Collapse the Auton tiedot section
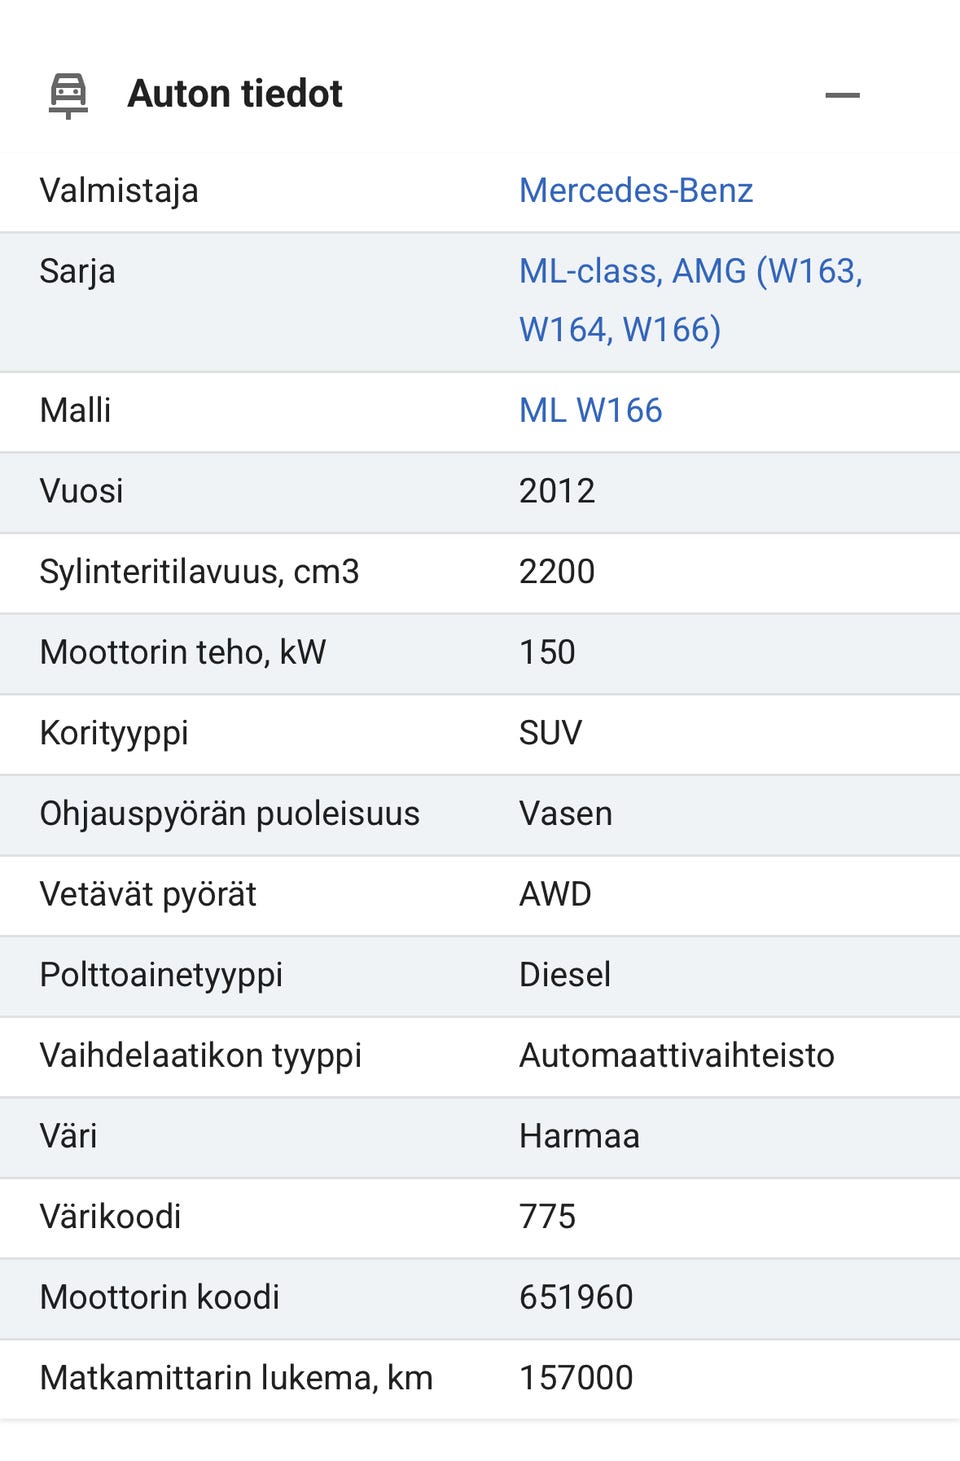The height and width of the screenshot is (1461, 960). [842, 95]
